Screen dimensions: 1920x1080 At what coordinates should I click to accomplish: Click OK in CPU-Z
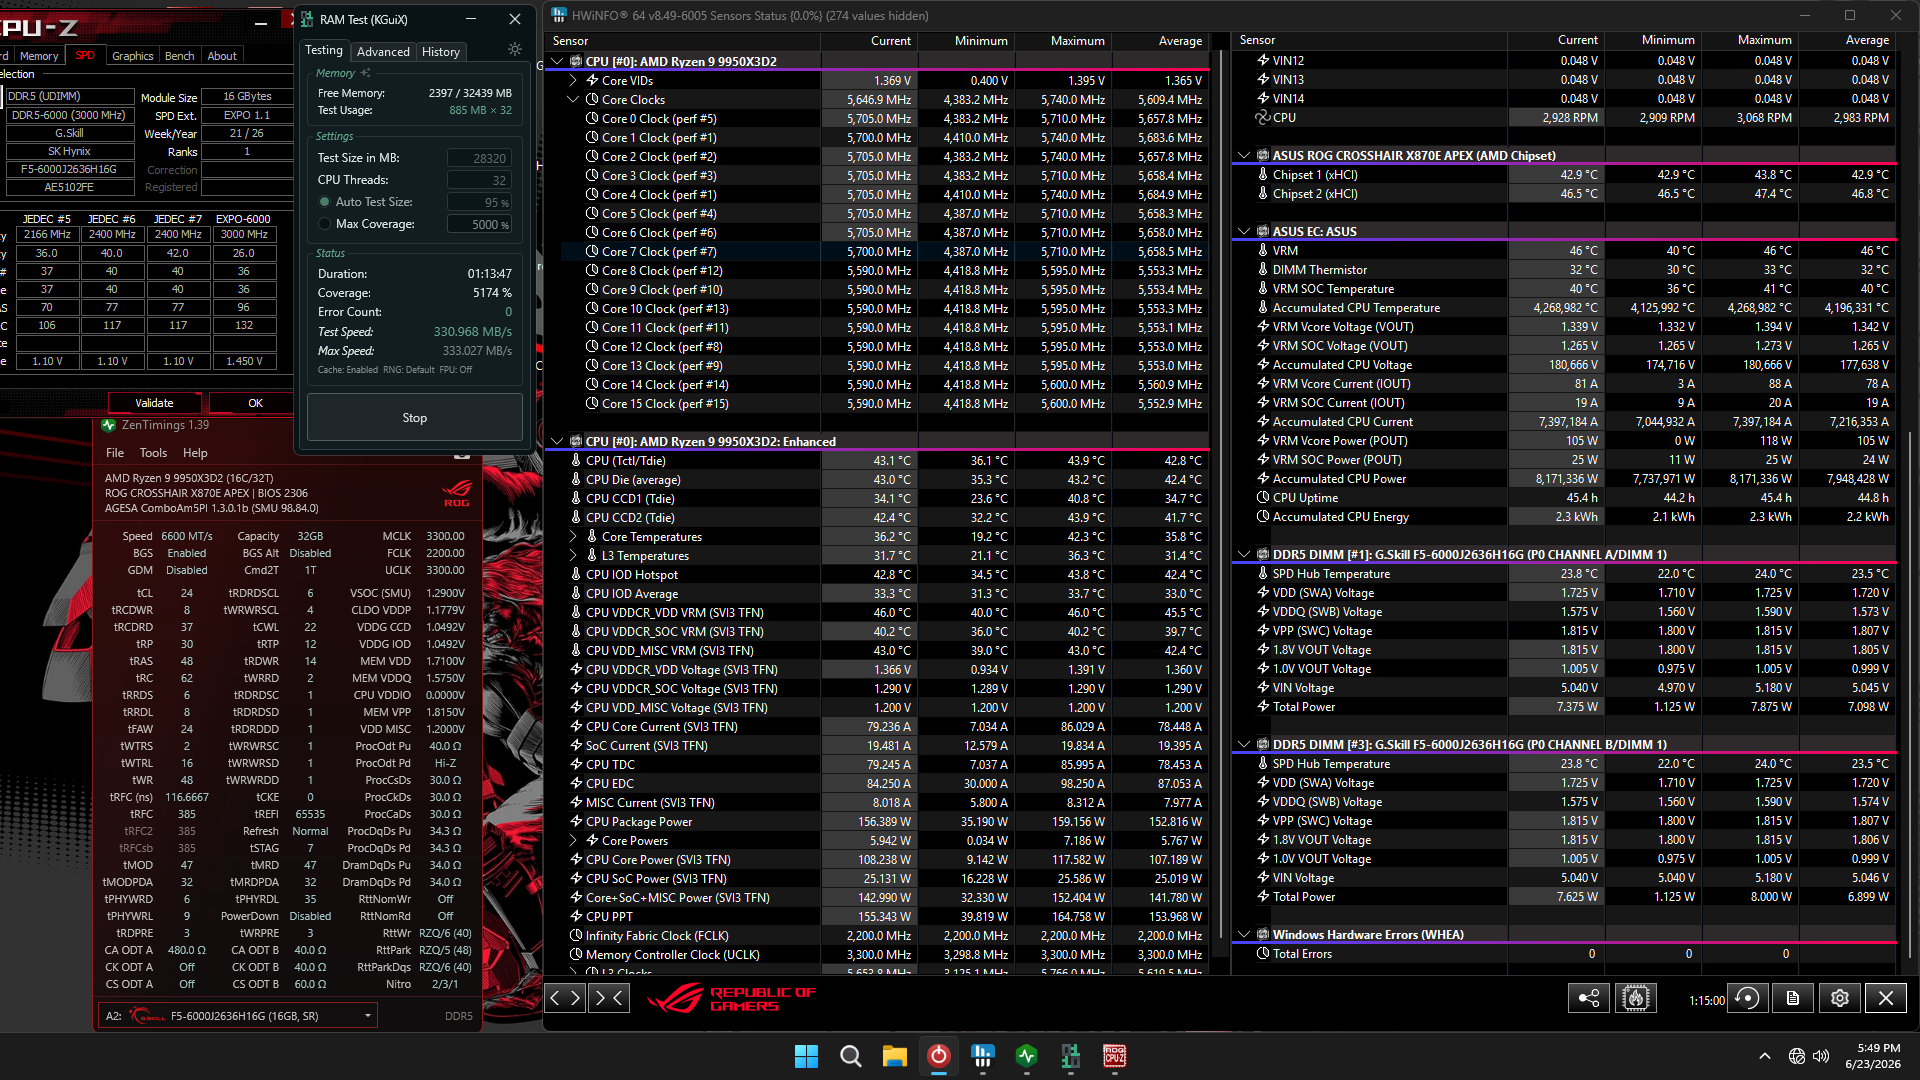(x=255, y=403)
